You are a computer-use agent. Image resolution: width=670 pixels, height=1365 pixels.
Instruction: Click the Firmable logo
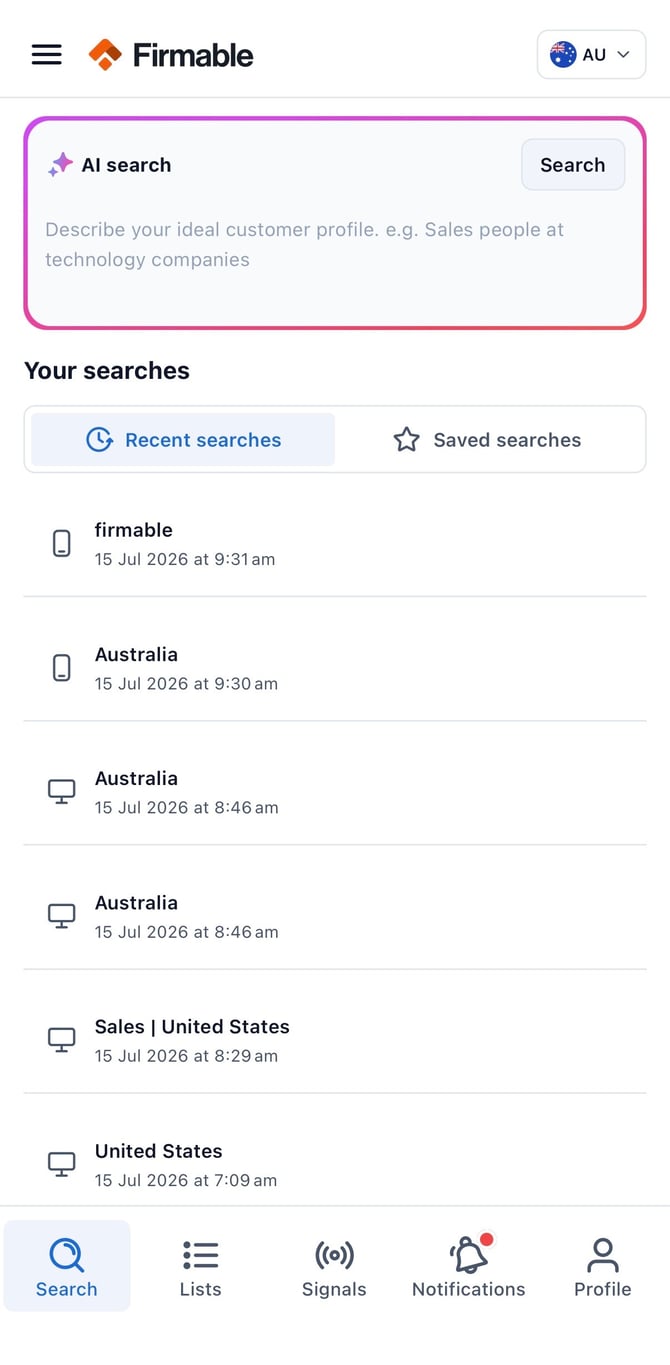point(171,55)
